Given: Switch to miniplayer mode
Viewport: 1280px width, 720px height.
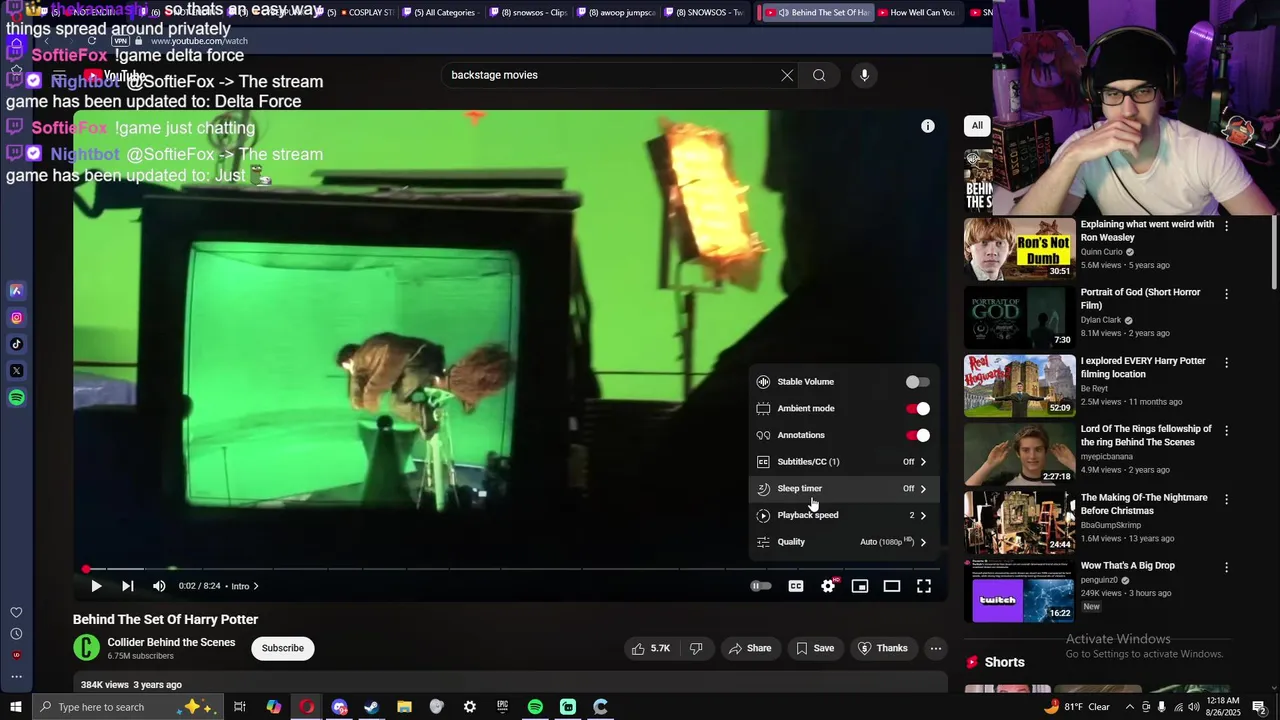Looking at the screenshot, I should point(860,586).
